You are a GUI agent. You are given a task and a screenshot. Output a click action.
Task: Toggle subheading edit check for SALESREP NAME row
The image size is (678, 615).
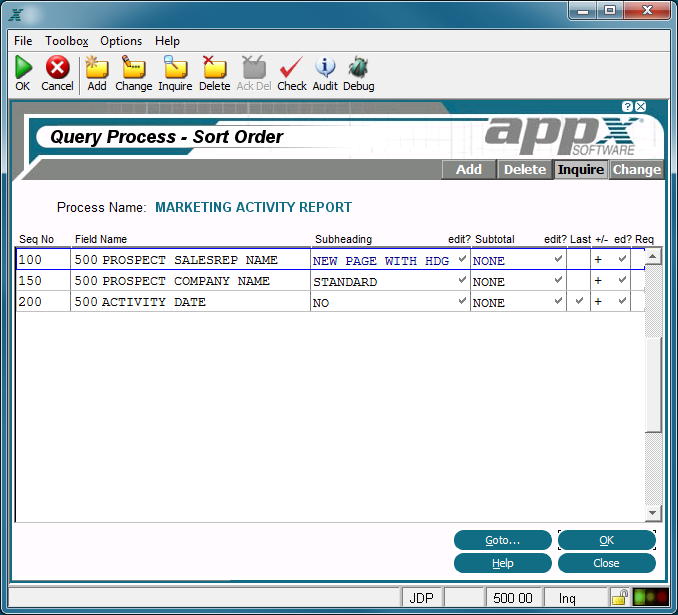462,259
